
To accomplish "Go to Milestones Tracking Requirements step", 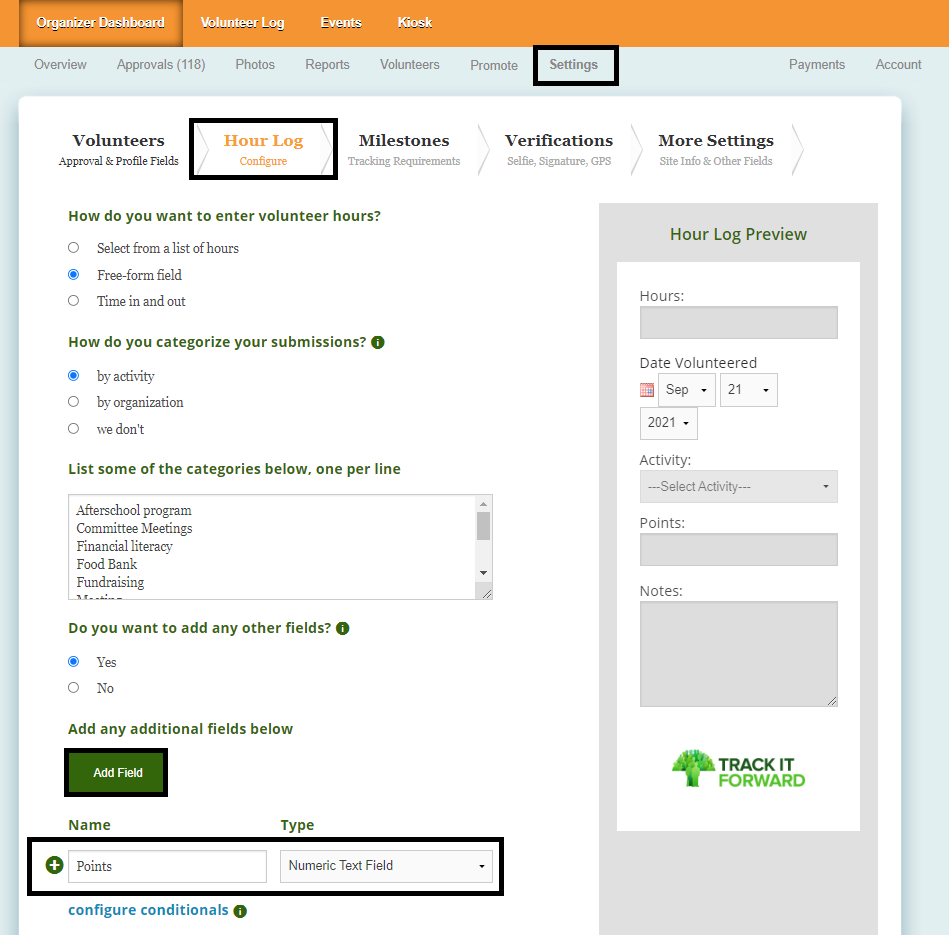I will [x=404, y=149].
